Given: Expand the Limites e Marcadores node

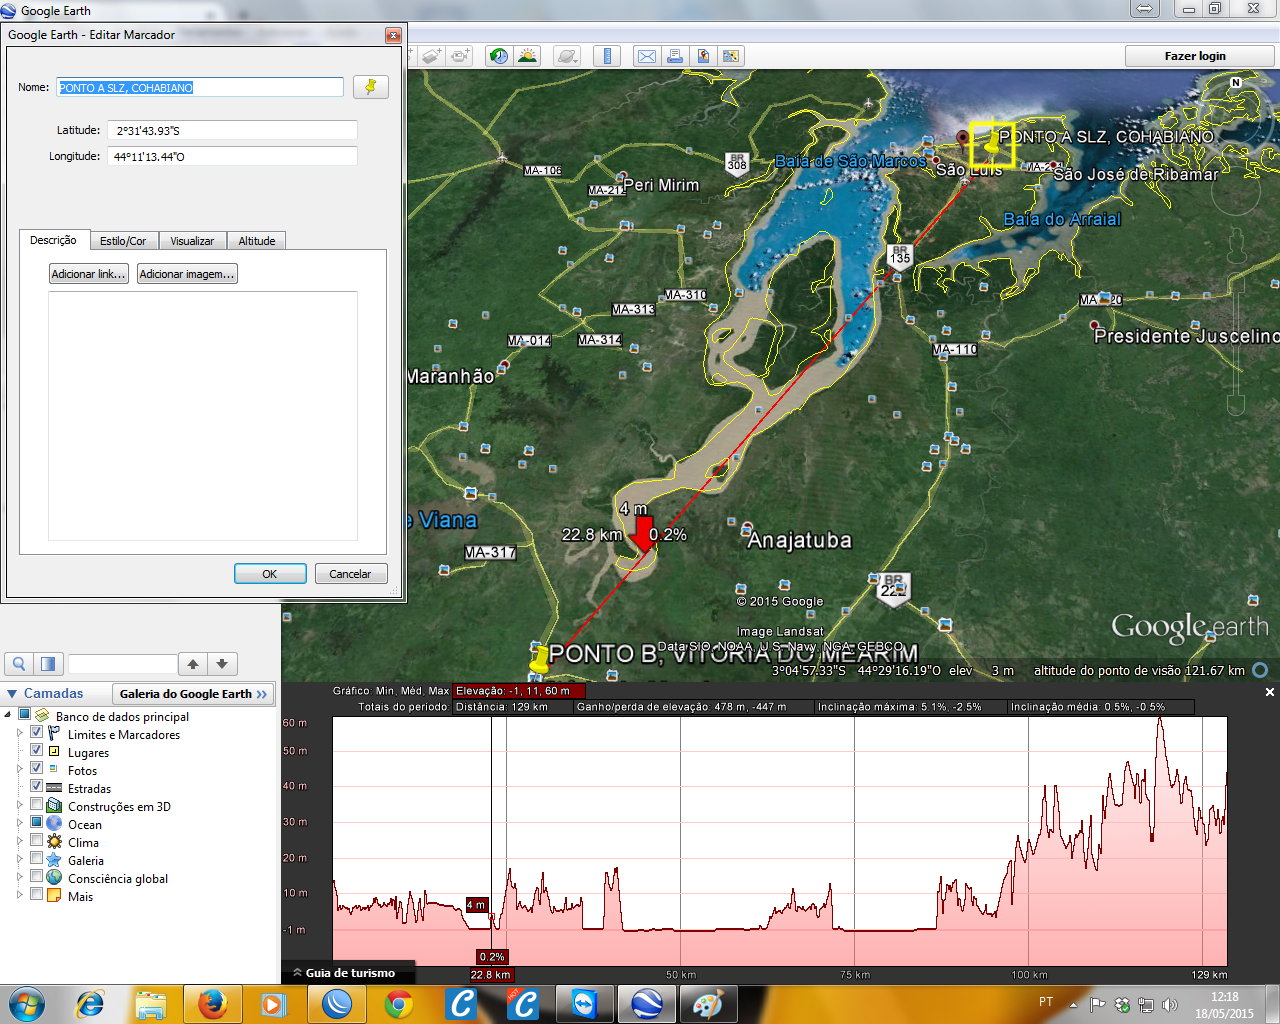Looking at the screenshot, I should 20,734.
